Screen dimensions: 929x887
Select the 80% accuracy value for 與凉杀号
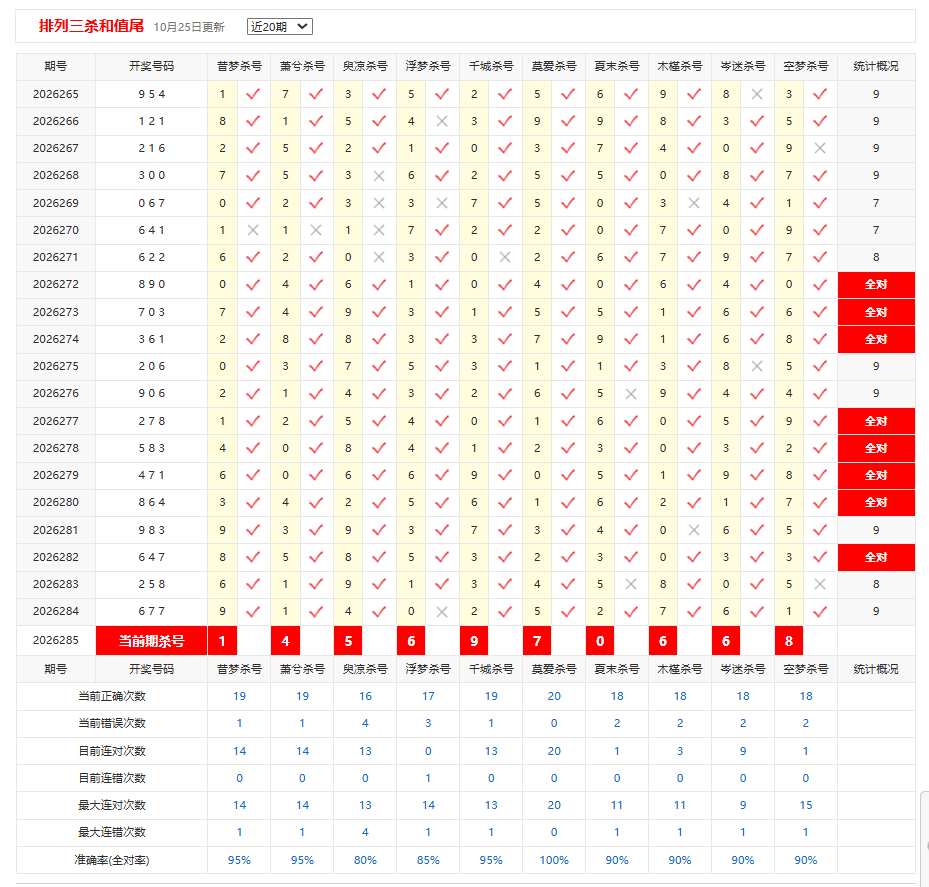pos(365,860)
